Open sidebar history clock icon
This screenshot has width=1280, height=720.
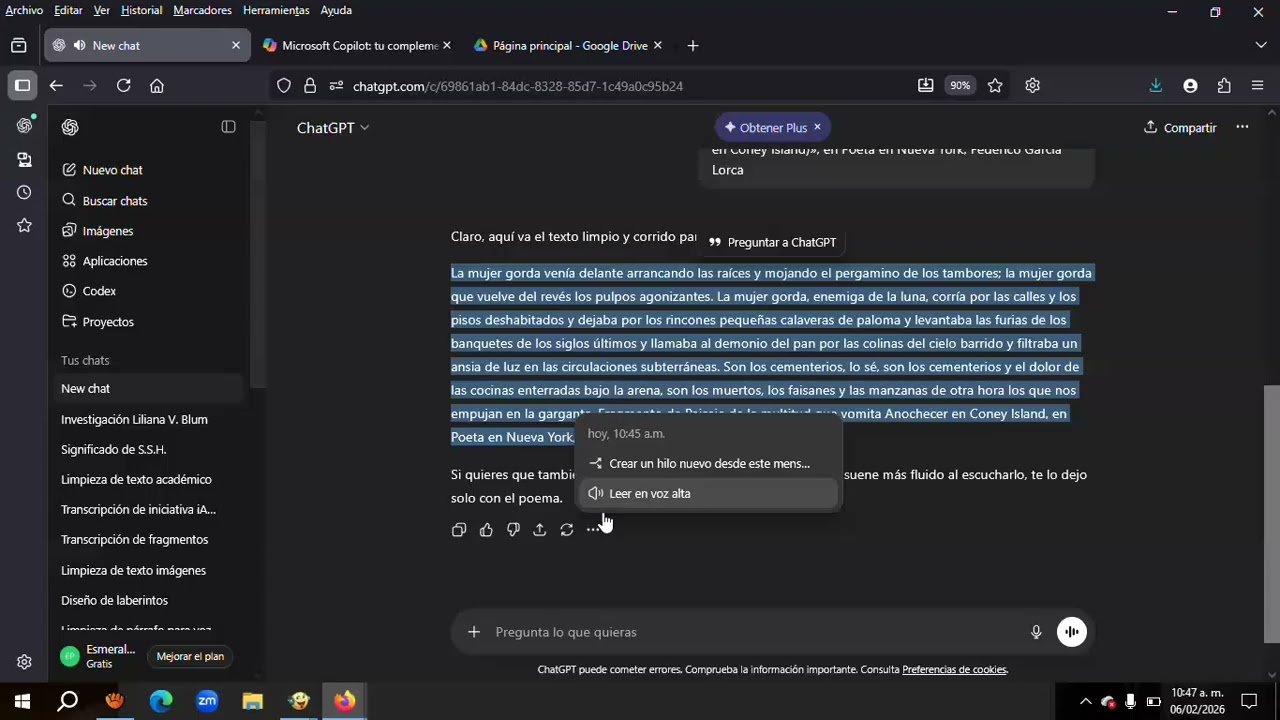(x=24, y=192)
